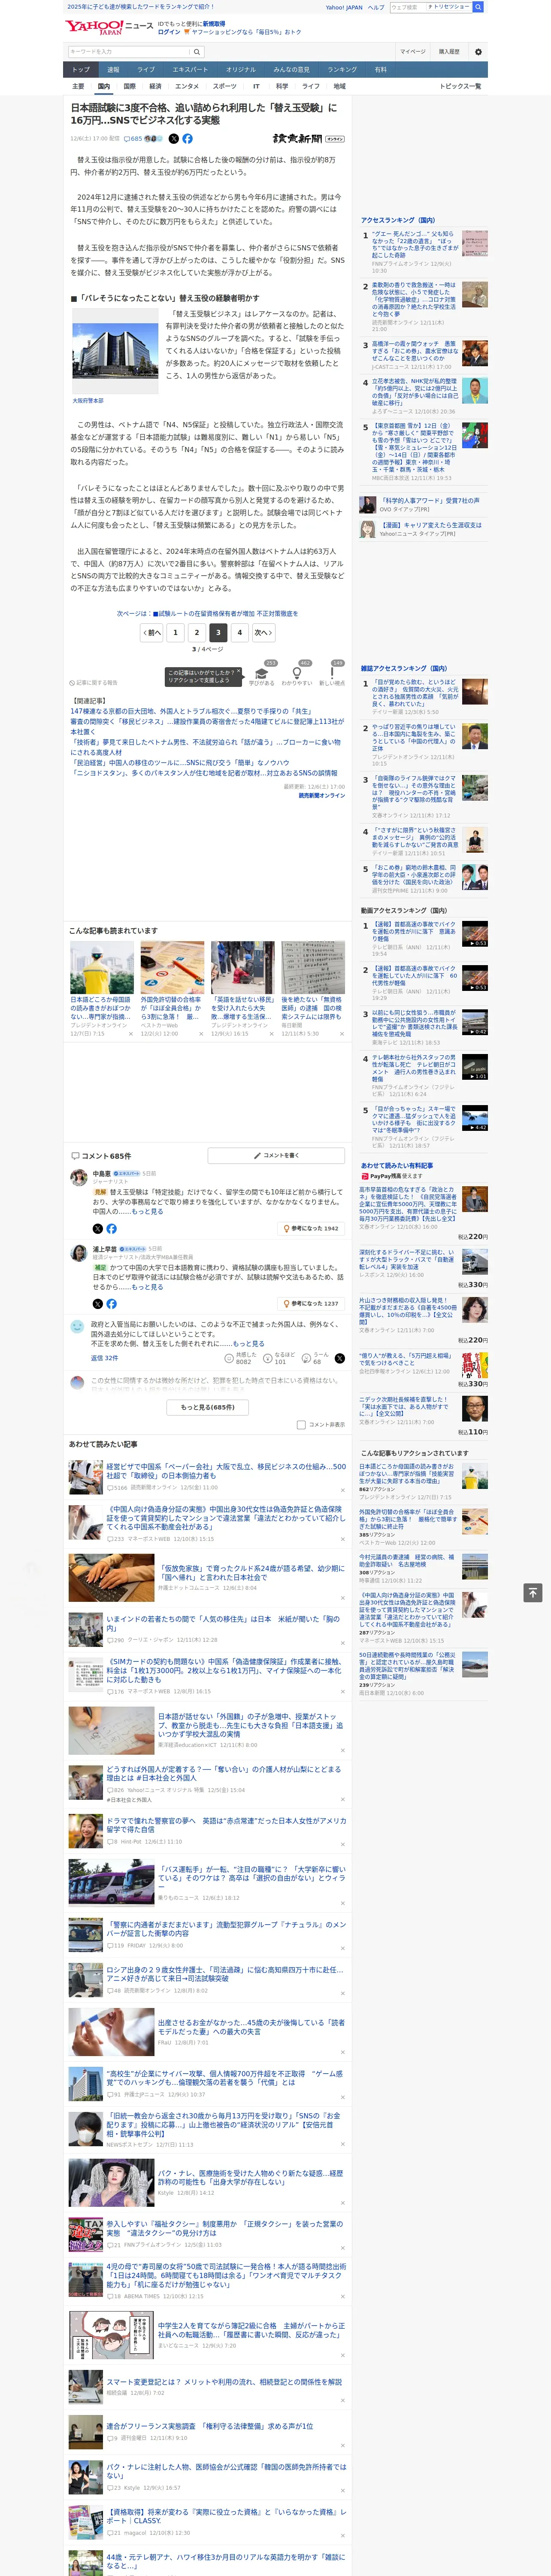Click the 新しい視点 reaction icon
Image resolution: width=551 pixels, height=2576 pixels.
[332, 673]
